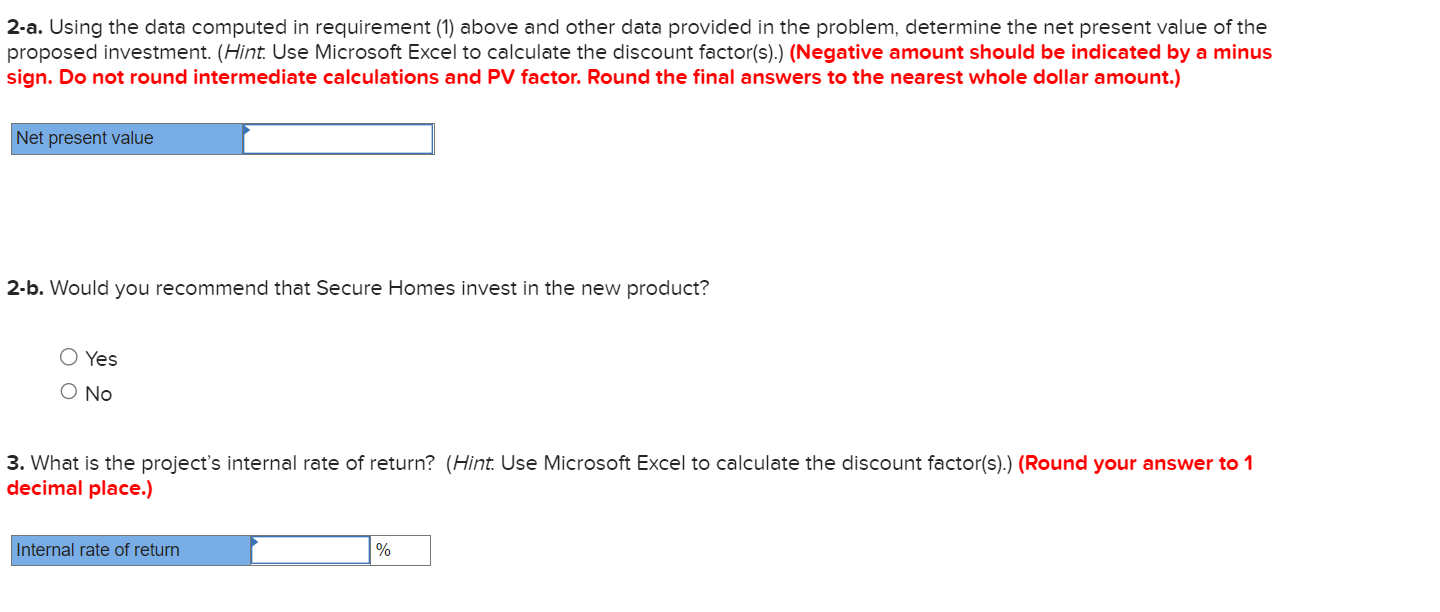Click the blue triangle marker in Internal rate field

(x=255, y=541)
